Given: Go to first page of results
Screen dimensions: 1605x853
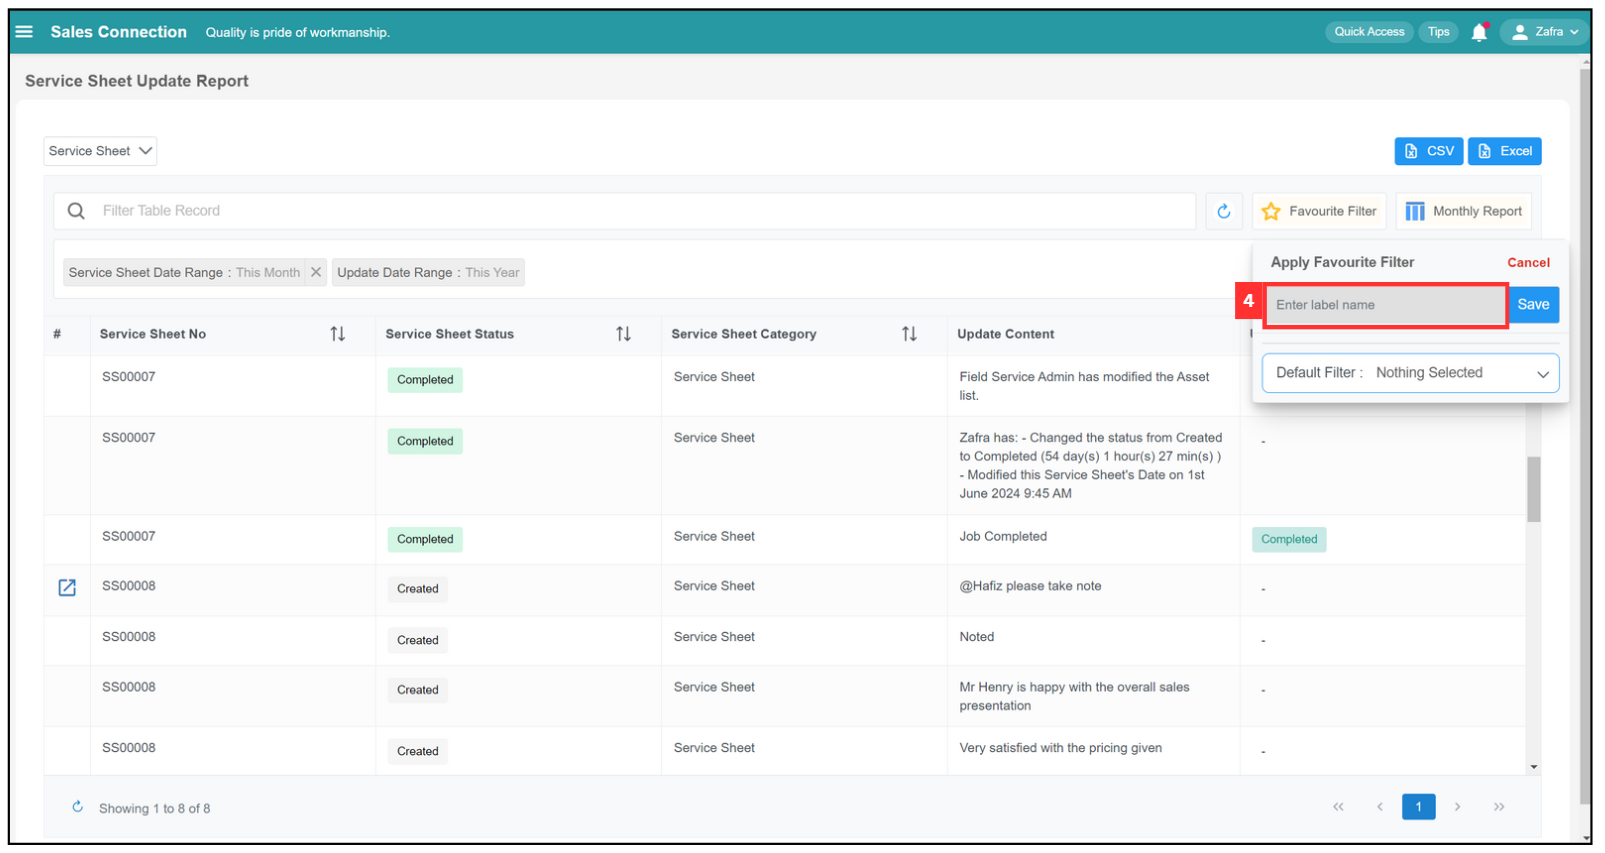Looking at the screenshot, I should coord(1338,807).
